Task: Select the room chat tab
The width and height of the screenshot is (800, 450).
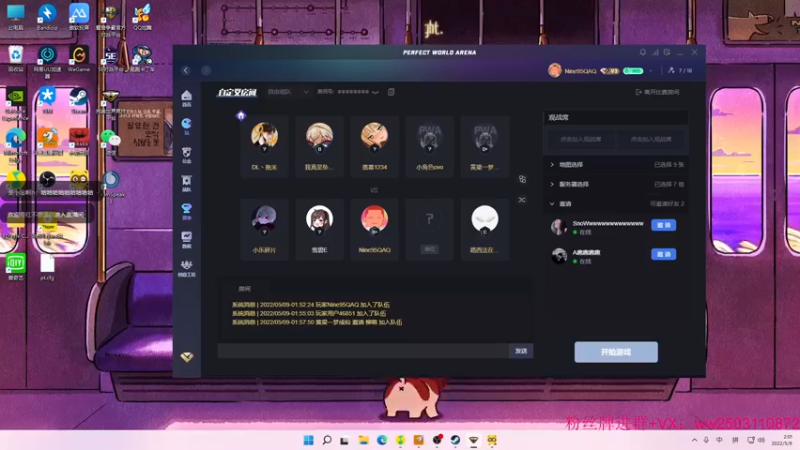Action: click(x=244, y=289)
